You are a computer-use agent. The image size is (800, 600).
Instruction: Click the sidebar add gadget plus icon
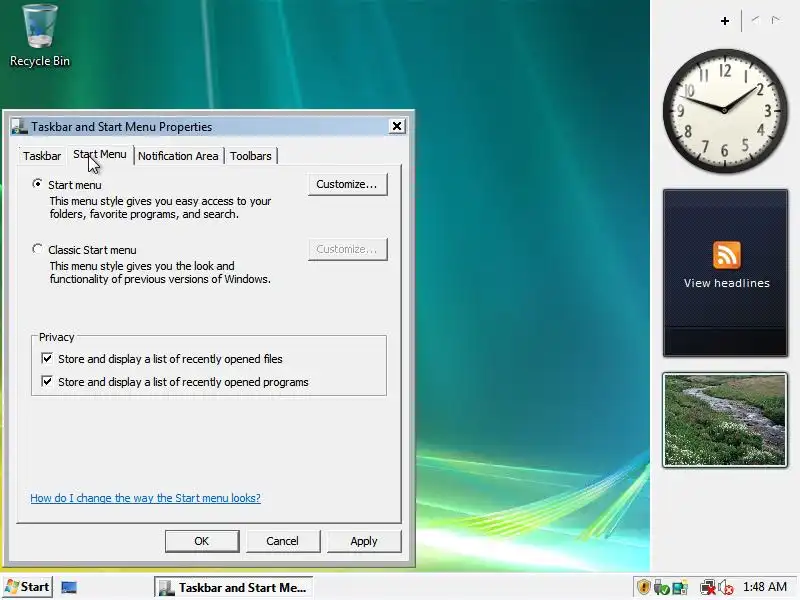[724, 21]
